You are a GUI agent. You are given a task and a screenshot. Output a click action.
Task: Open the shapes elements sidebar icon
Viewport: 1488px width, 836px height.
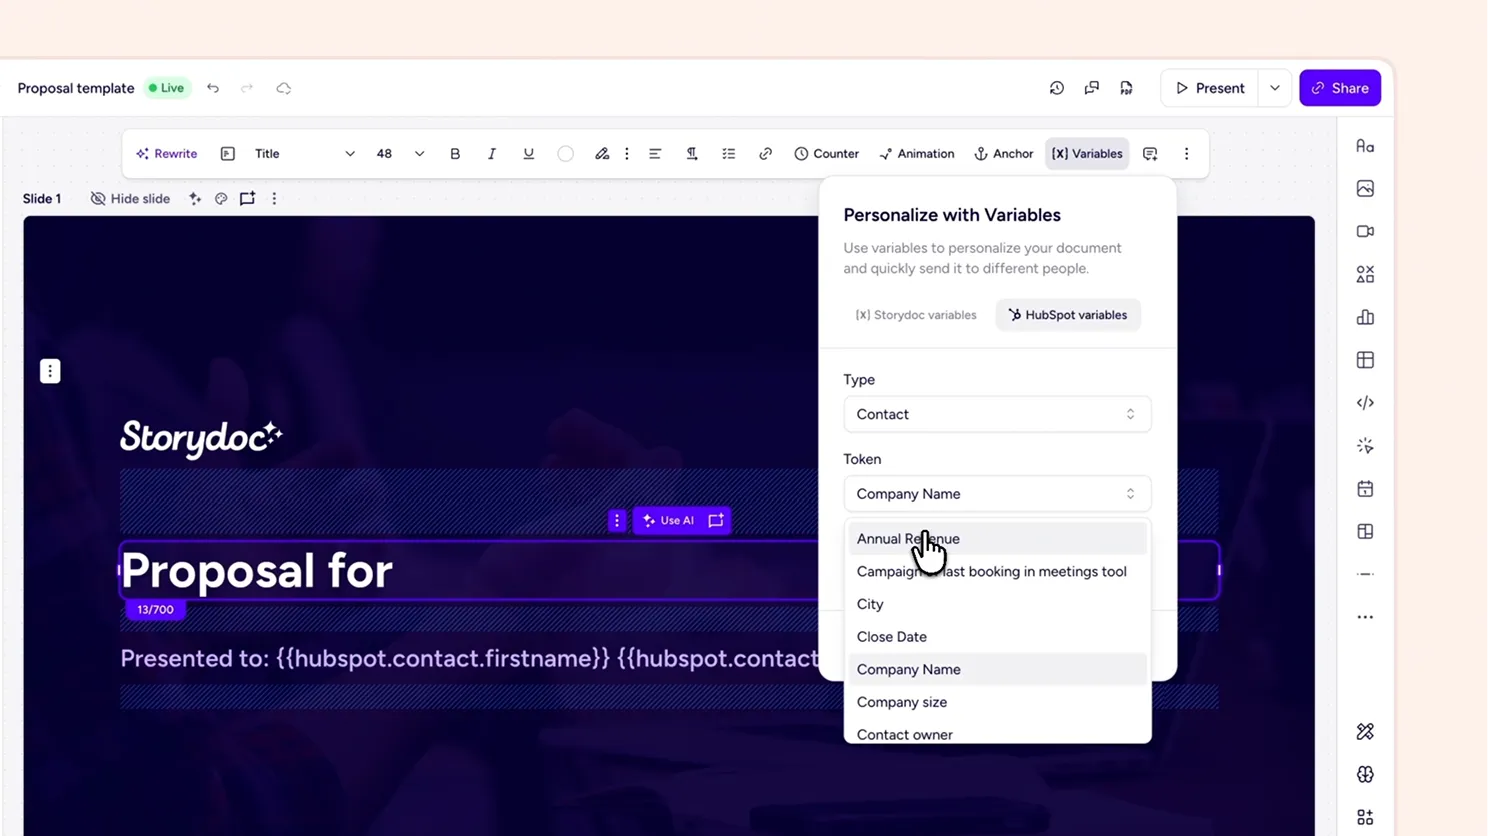pyautogui.click(x=1365, y=274)
